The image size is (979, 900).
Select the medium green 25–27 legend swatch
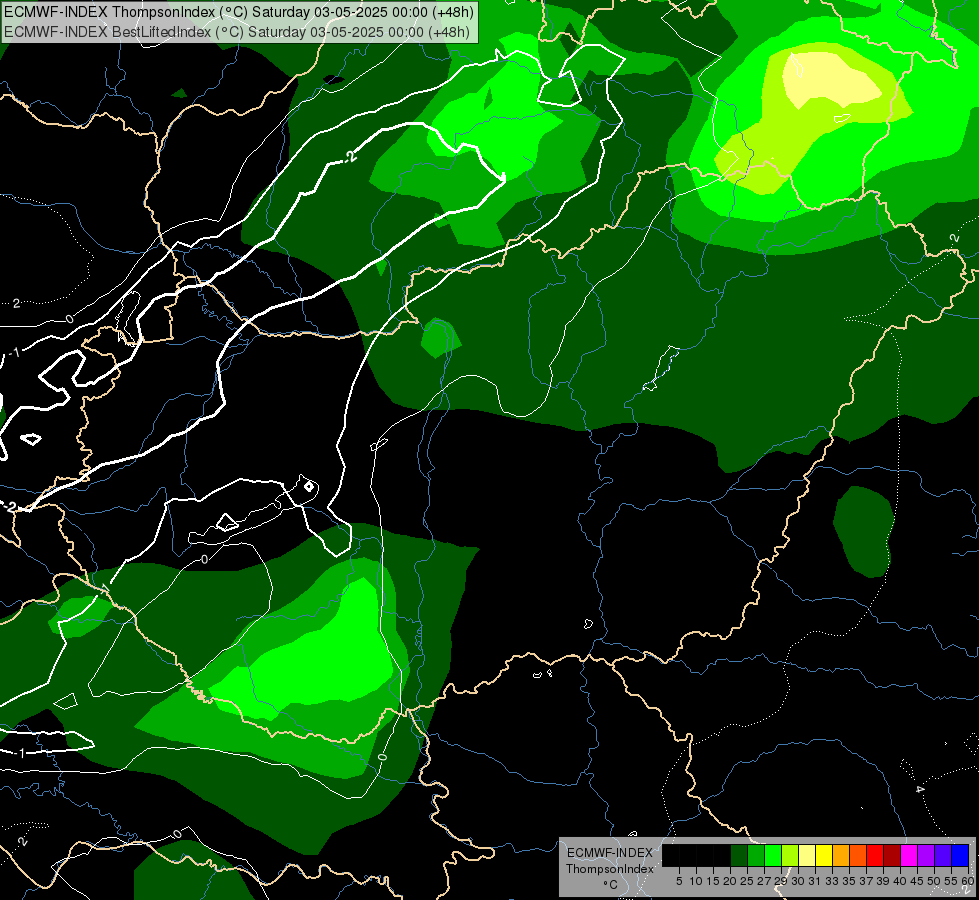(x=756, y=855)
